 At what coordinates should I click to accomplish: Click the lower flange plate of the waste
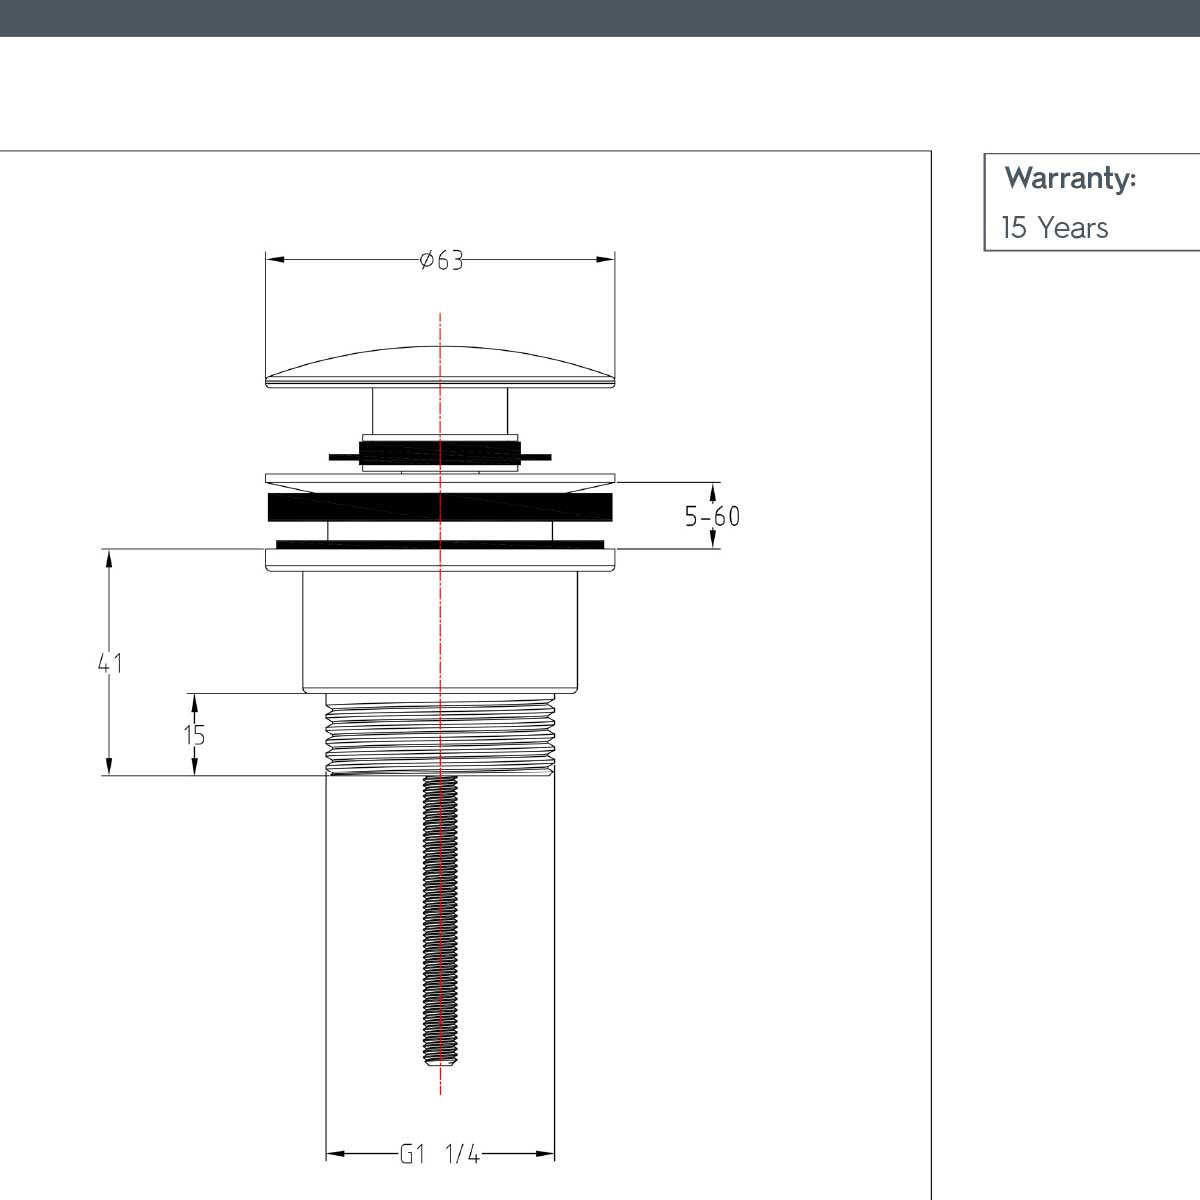[x=440, y=560]
